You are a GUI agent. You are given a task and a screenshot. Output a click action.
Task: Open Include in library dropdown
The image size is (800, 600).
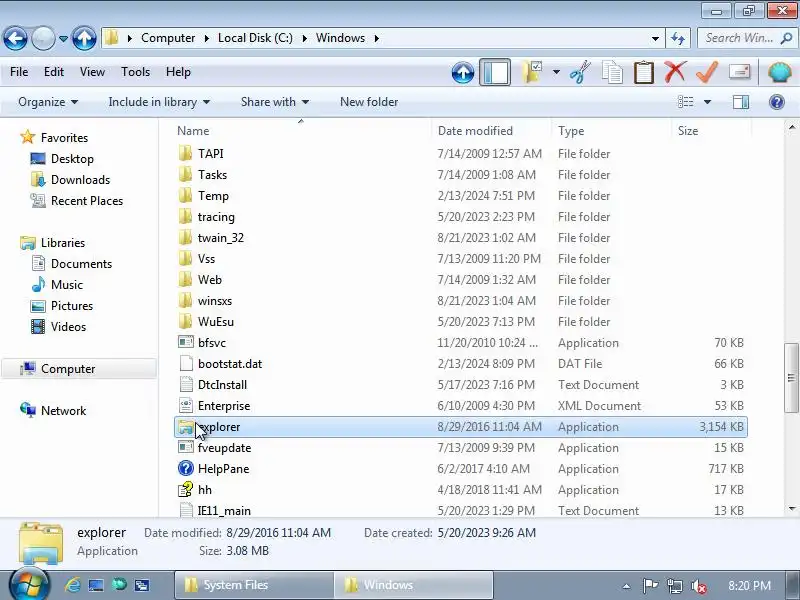159,102
